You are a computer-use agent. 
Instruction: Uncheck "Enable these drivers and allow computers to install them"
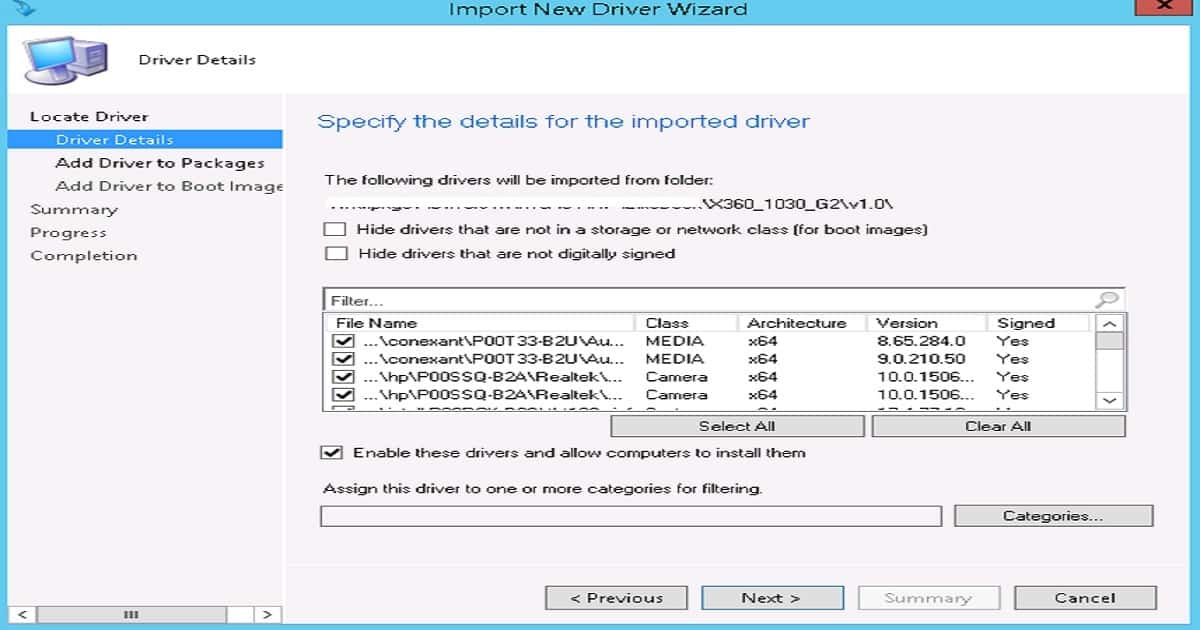[x=337, y=452]
